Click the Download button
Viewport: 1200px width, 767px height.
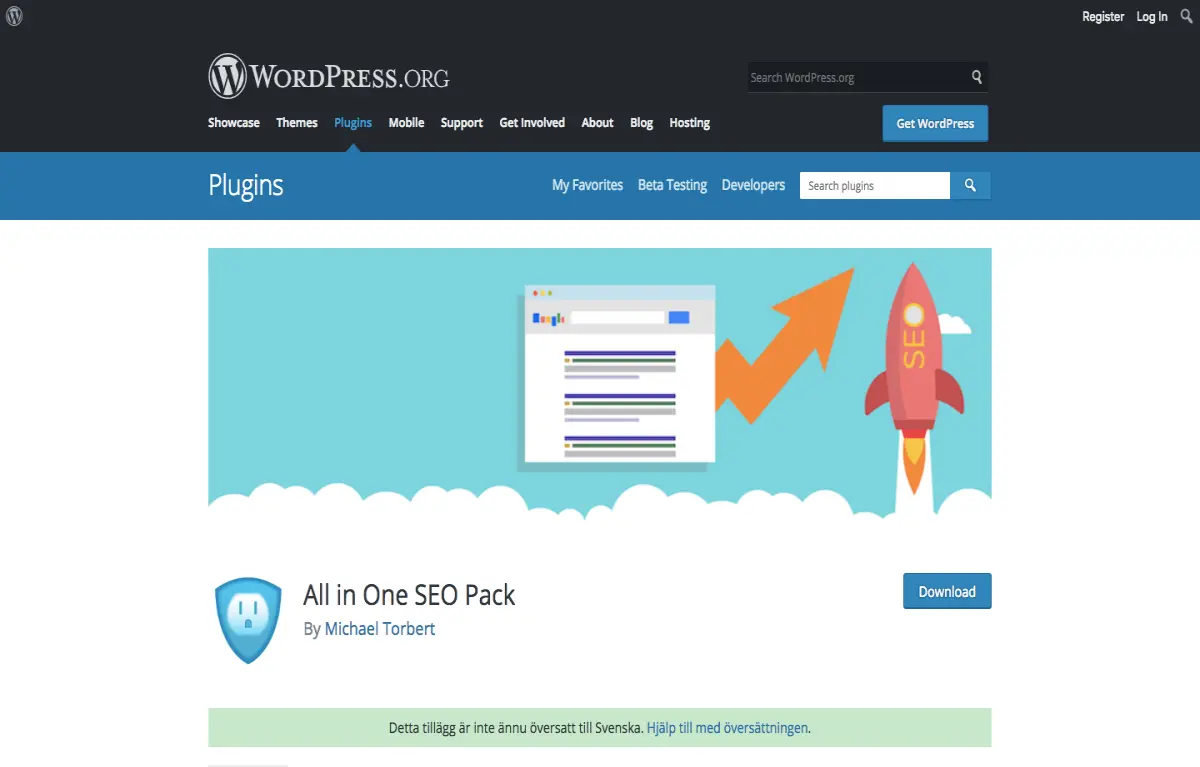[947, 591]
